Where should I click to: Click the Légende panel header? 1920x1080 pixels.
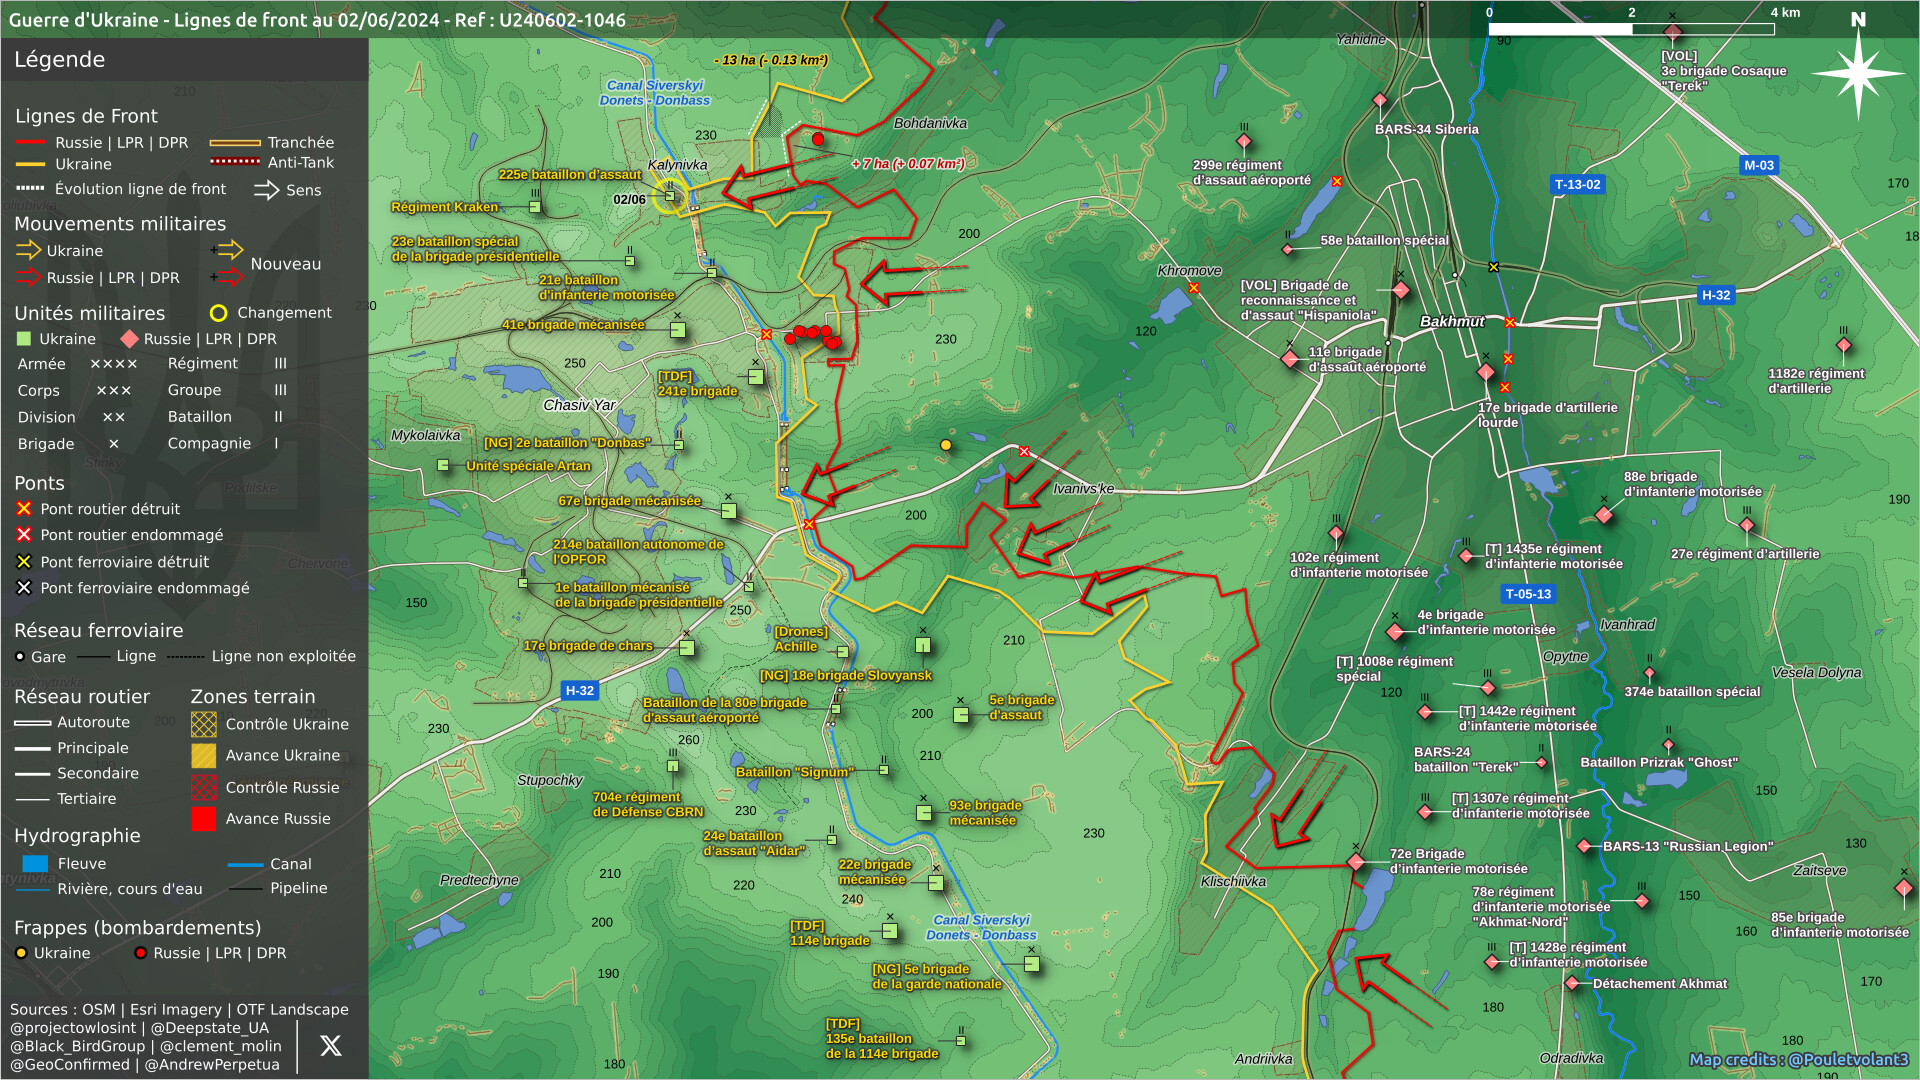(60, 60)
